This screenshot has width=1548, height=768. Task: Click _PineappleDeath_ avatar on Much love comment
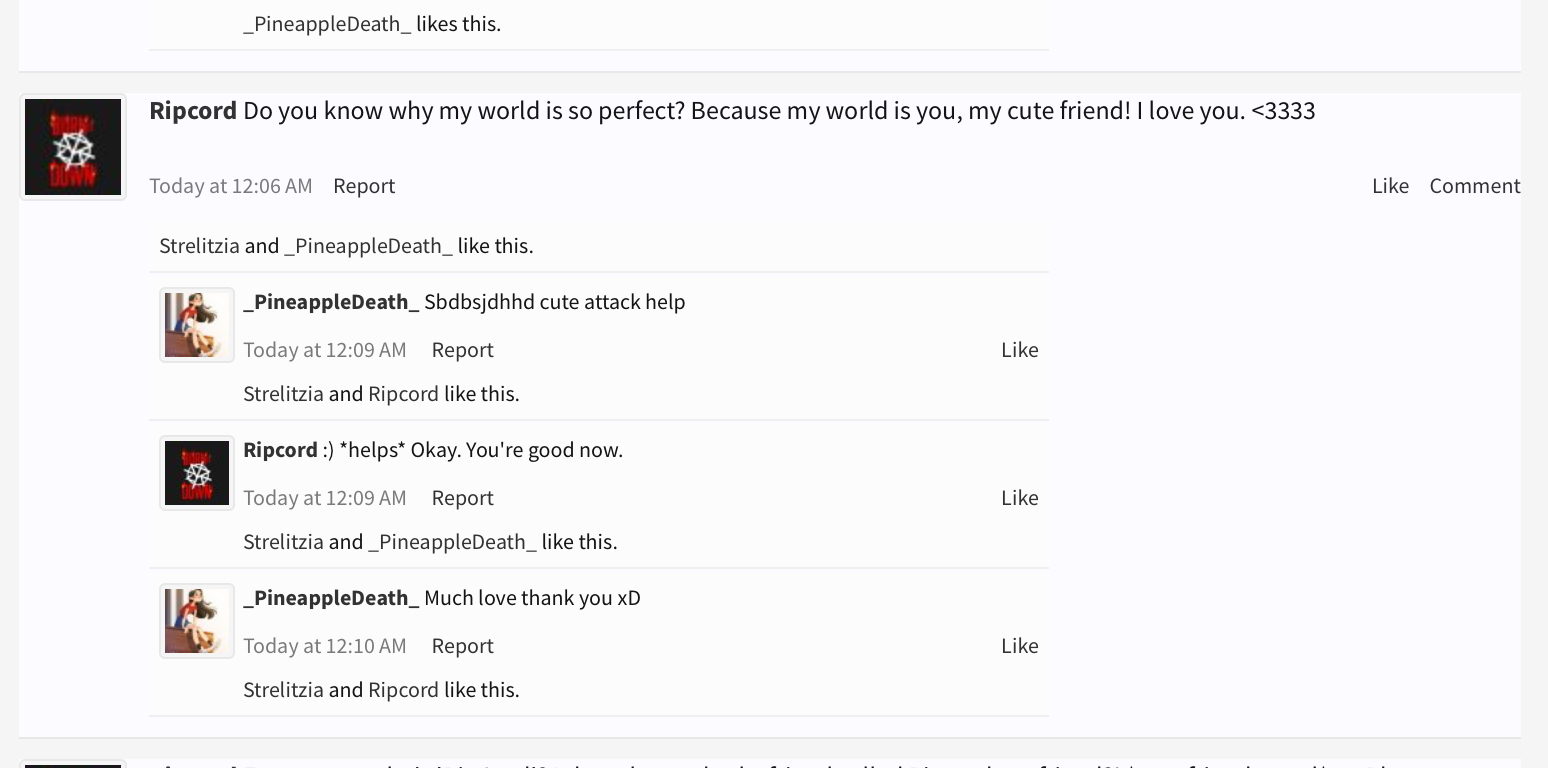coord(197,620)
